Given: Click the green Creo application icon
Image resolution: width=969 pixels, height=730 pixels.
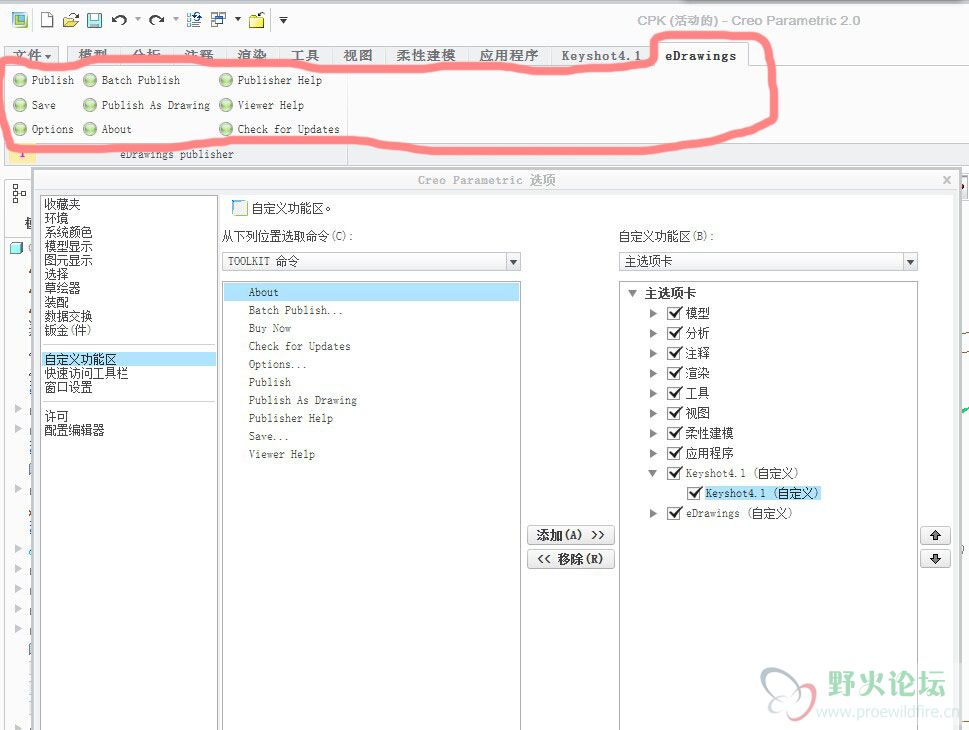Looking at the screenshot, I should point(20,20).
